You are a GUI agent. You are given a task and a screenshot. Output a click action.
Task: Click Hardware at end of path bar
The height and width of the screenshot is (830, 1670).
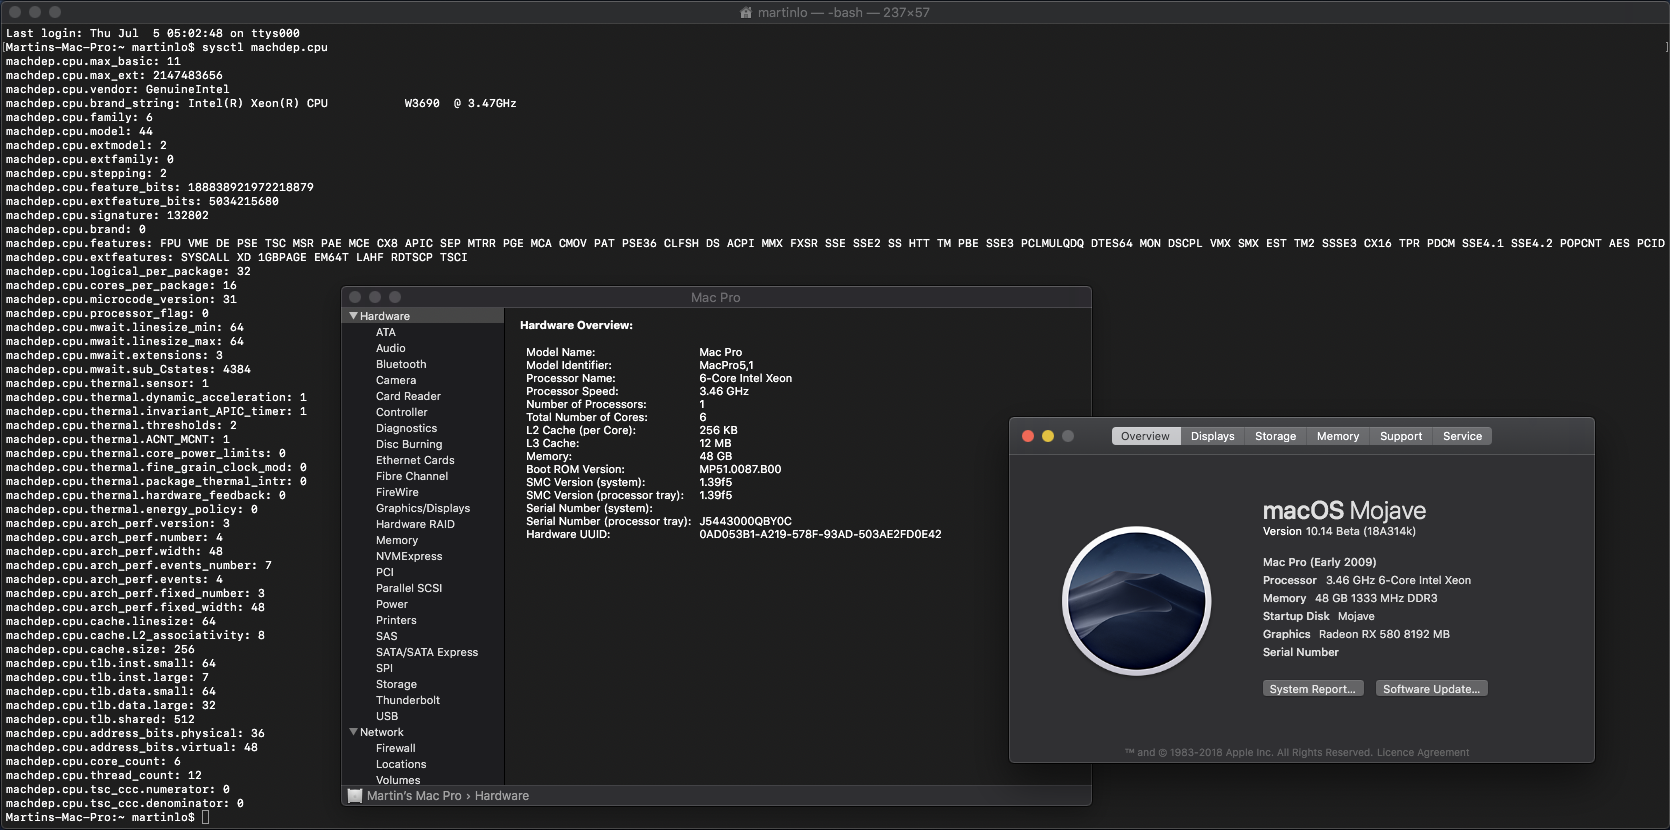coord(502,796)
